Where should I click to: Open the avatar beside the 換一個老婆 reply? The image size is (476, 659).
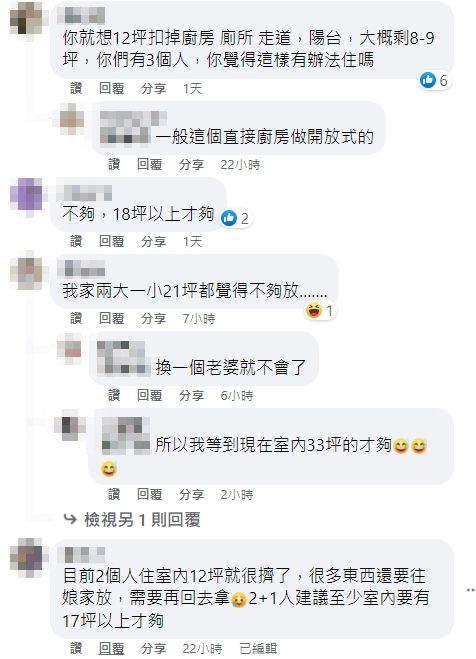tap(70, 348)
